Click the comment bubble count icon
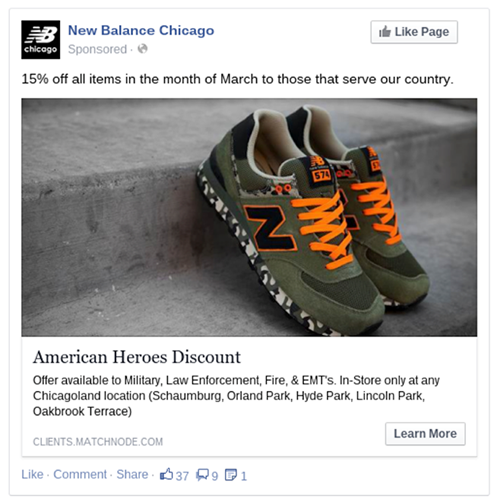 [x=202, y=474]
